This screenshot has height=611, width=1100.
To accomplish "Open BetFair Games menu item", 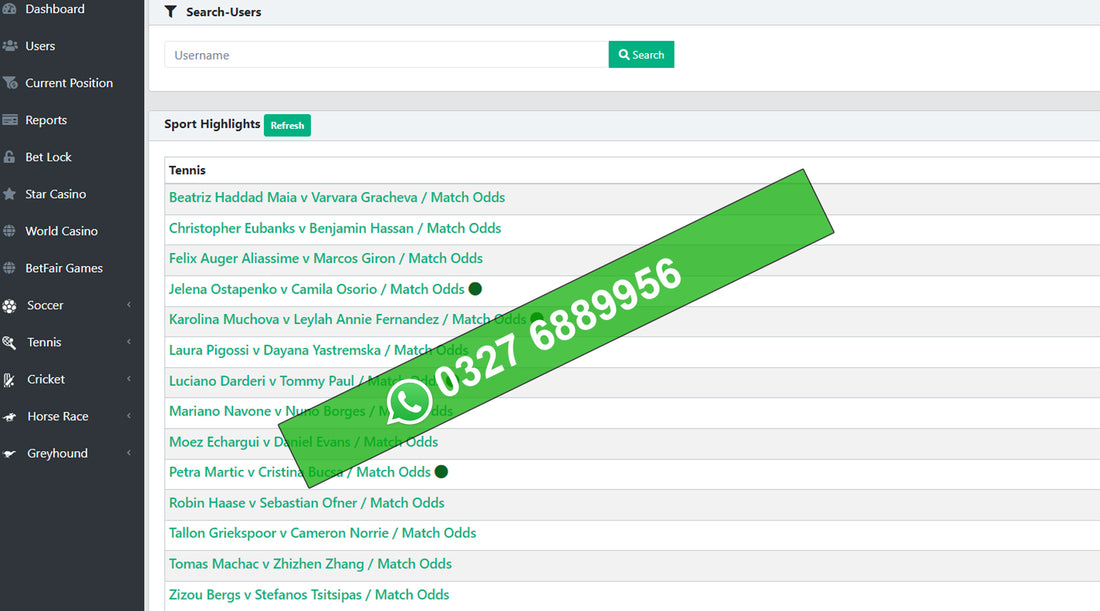I will click(x=64, y=268).
